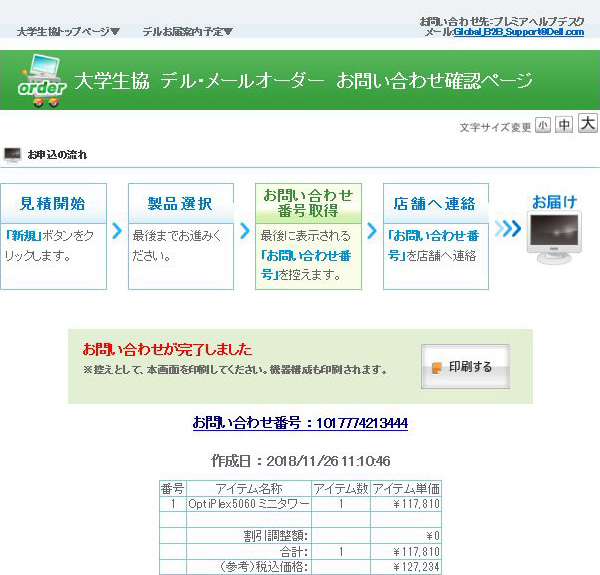Click the アイテム単価 column header
600x575 pixels.
coord(406,489)
